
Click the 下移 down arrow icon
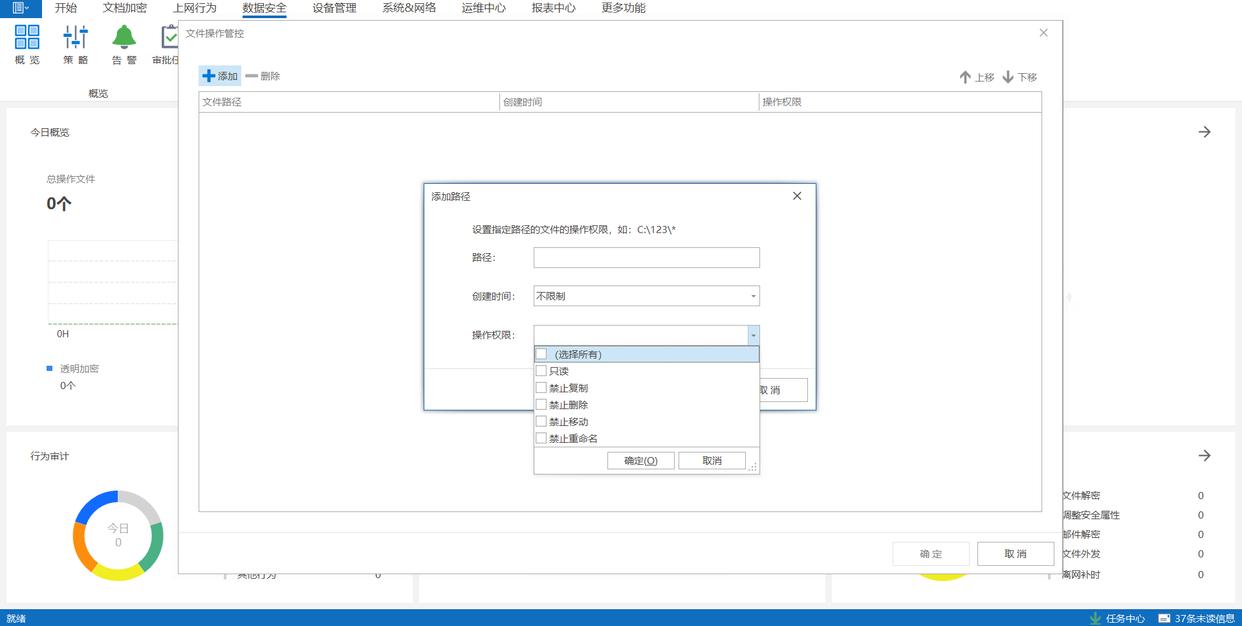(x=1008, y=77)
